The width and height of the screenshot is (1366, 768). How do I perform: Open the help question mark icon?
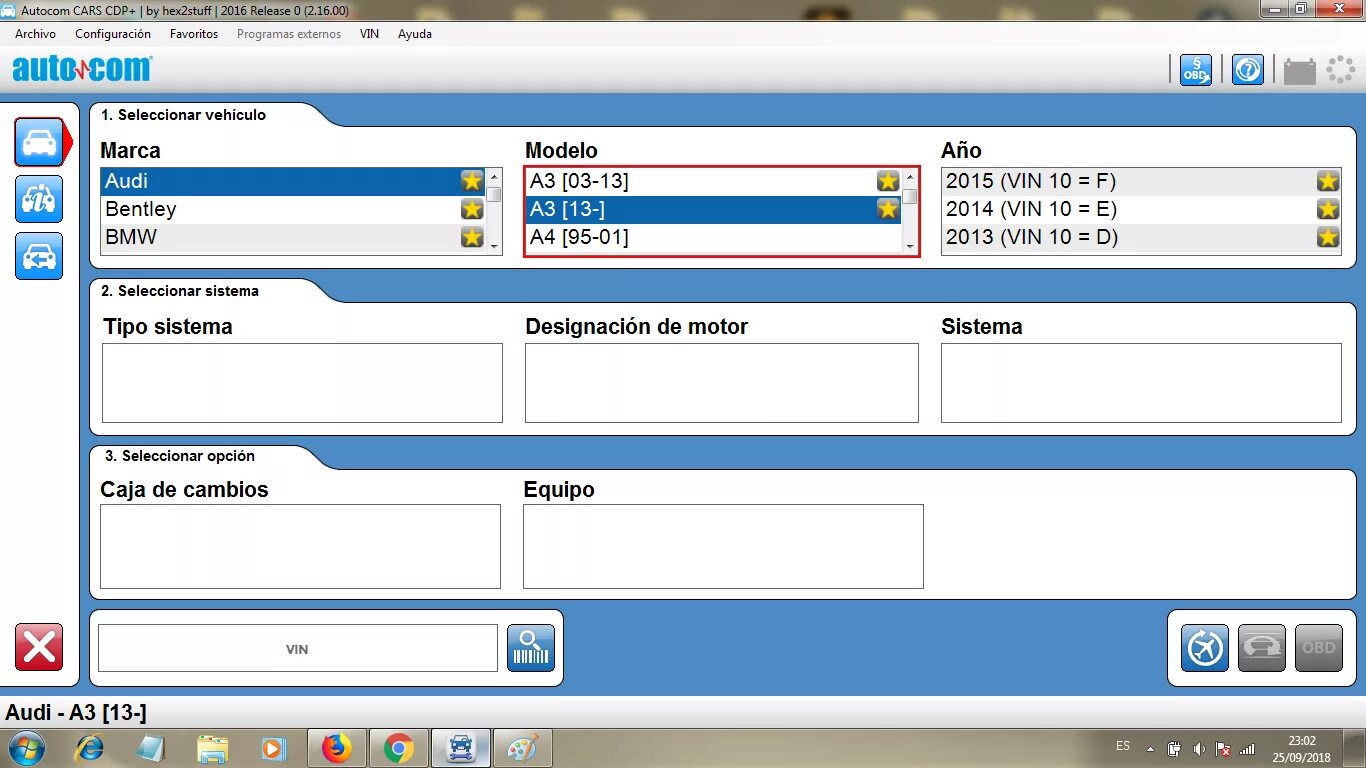(1248, 70)
